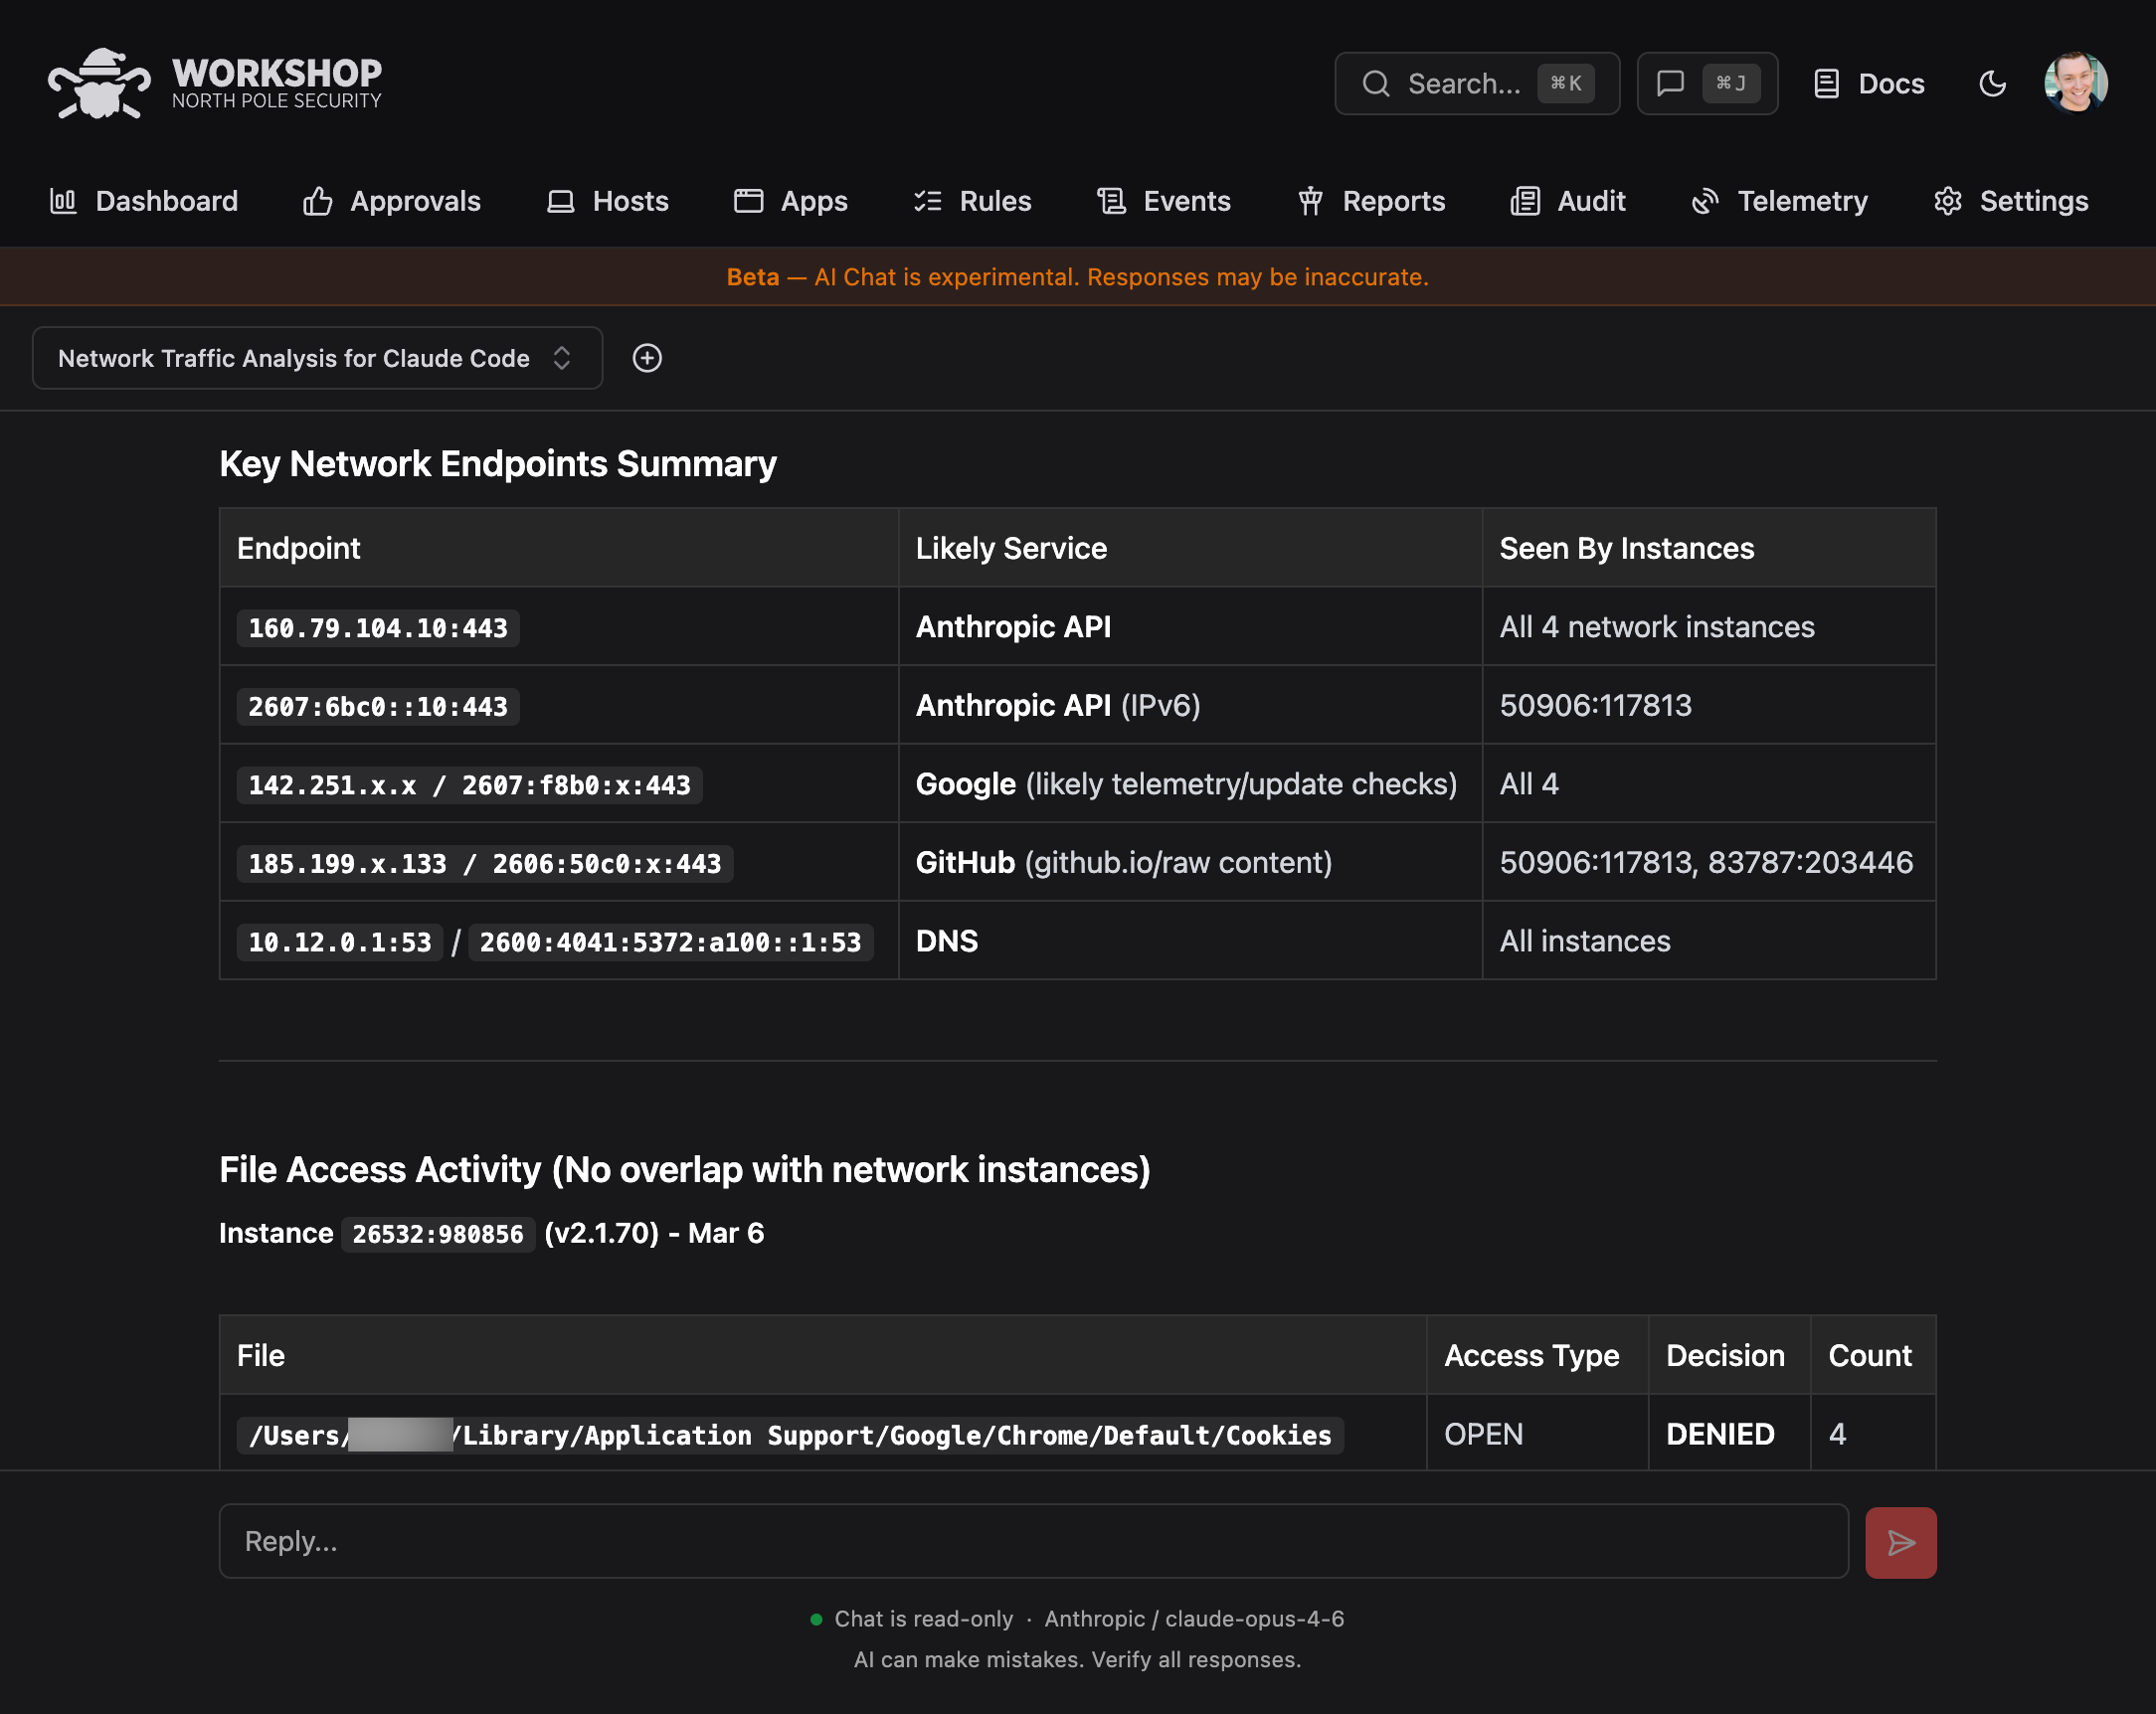This screenshot has height=1714, width=2156.
Task: Open the user profile avatar menu
Action: point(2077,84)
